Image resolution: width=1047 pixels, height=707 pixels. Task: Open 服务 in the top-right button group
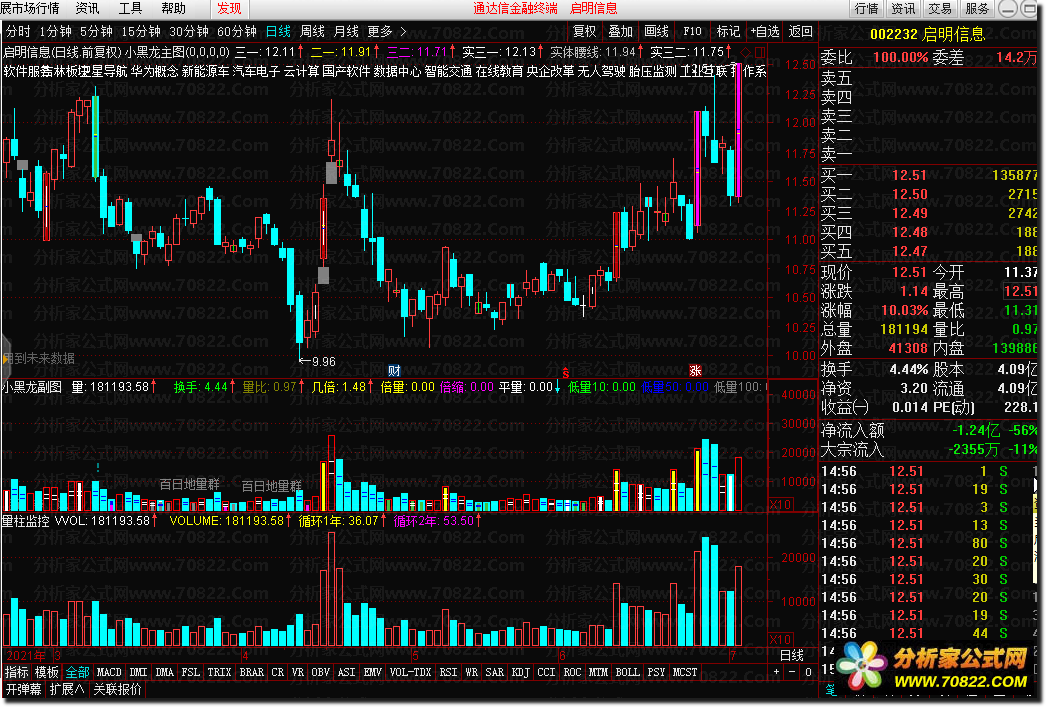point(977,9)
